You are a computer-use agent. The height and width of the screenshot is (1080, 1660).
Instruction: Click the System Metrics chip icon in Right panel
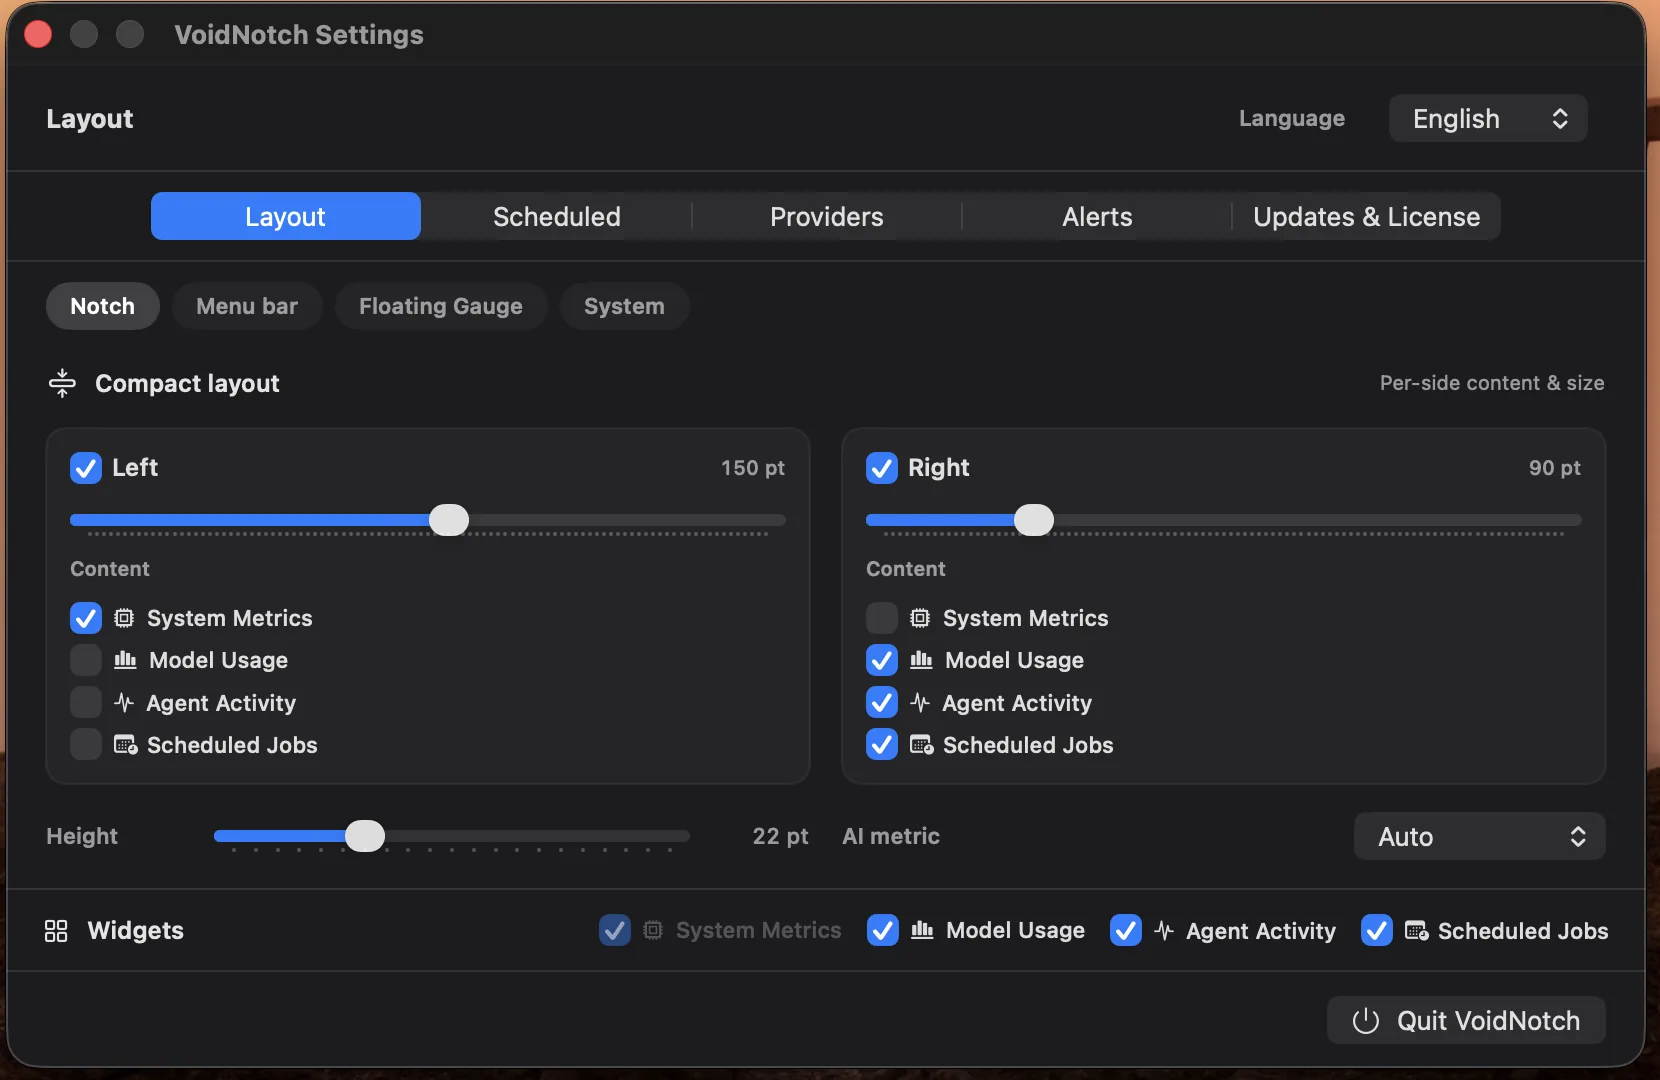pos(920,618)
